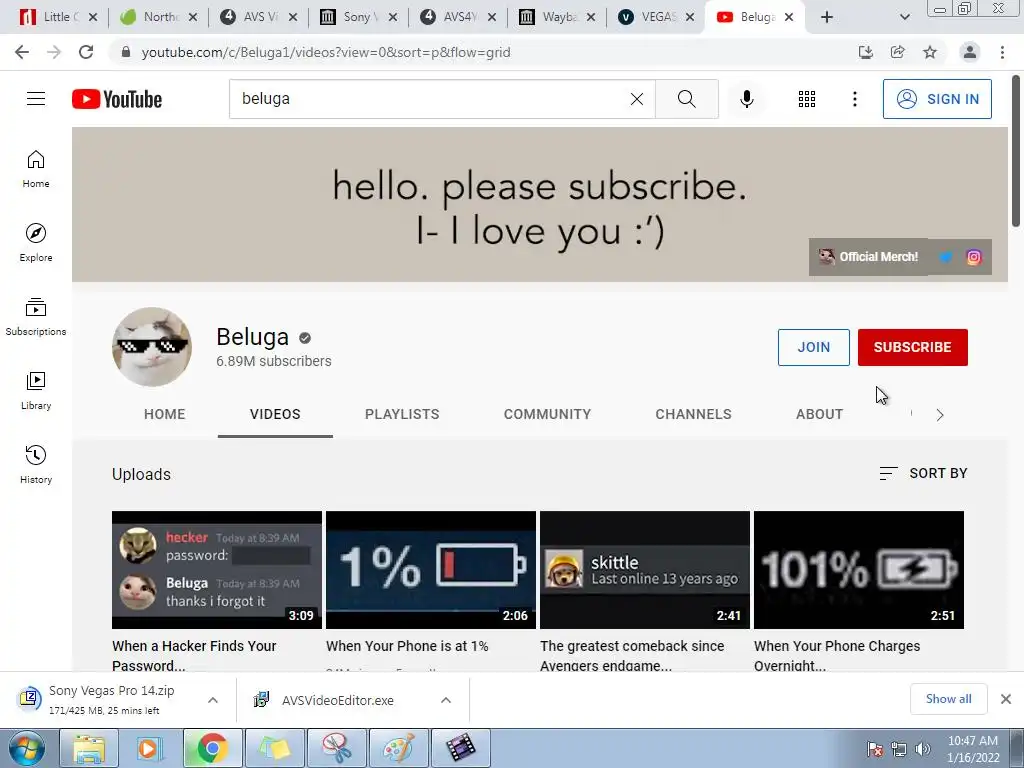Share this page via browser share icon
1024x768 pixels.
898,52
